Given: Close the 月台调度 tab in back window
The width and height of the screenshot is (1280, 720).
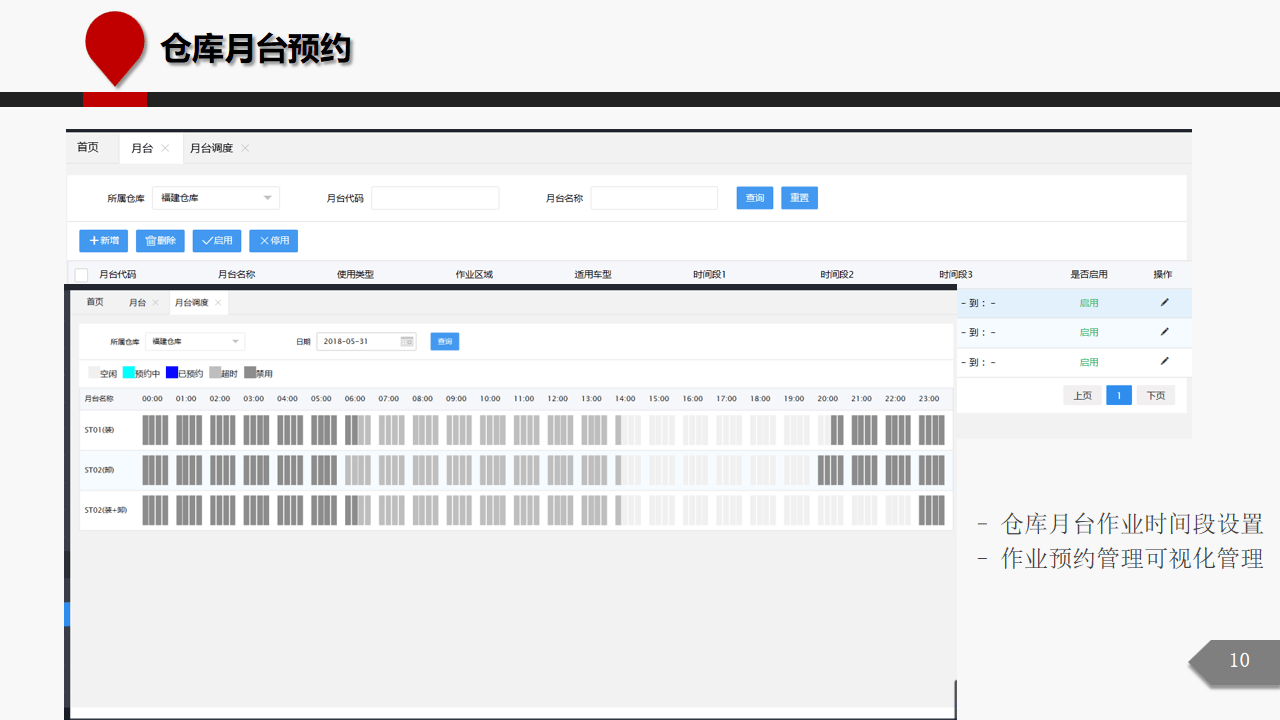Looking at the screenshot, I should [x=245, y=148].
